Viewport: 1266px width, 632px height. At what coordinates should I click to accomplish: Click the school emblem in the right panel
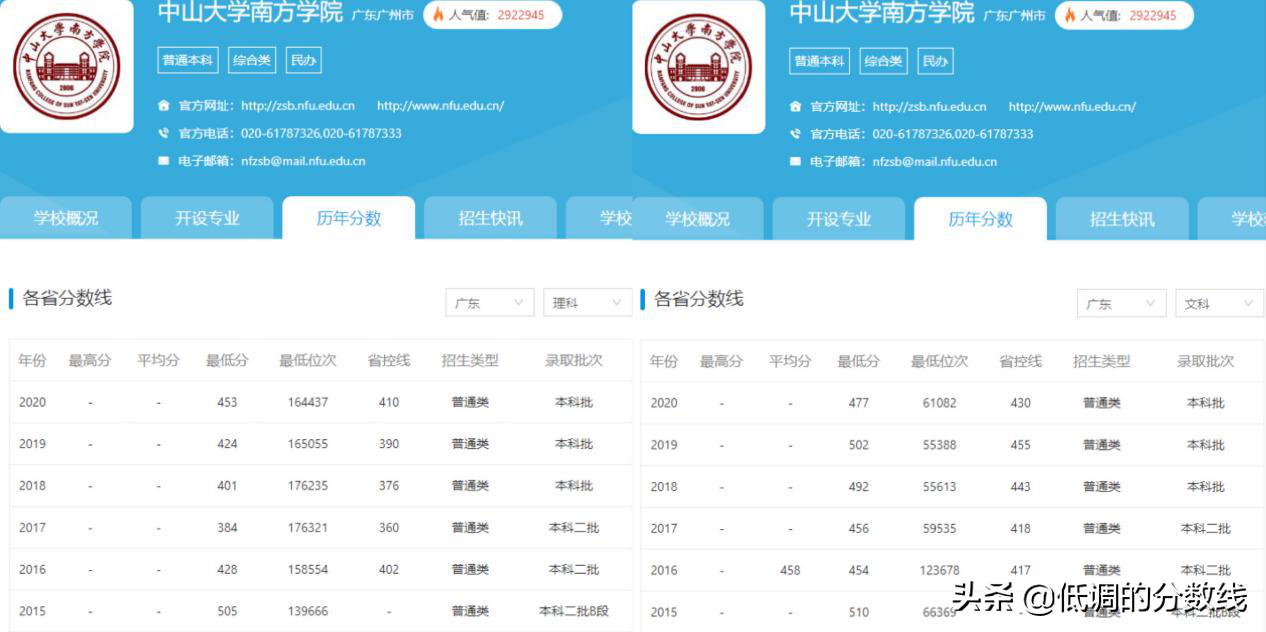[x=699, y=65]
